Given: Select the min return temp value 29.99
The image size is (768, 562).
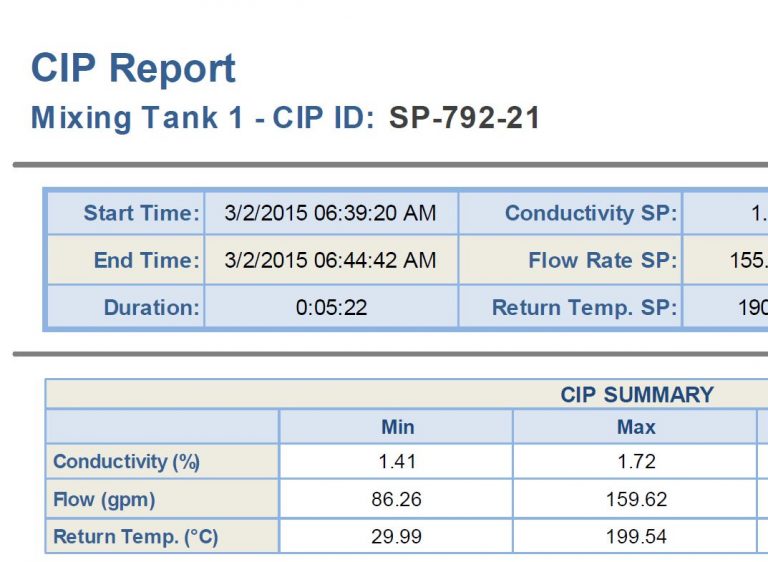Looking at the screenshot, I should point(397,537).
